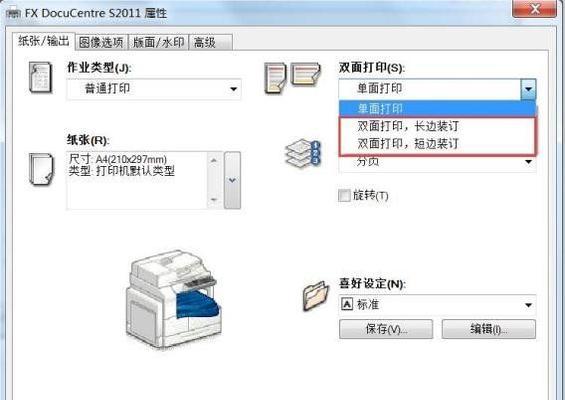Toggle the 旋转(T) checkbox
The width and height of the screenshot is (565, 400).
[344, 196]
